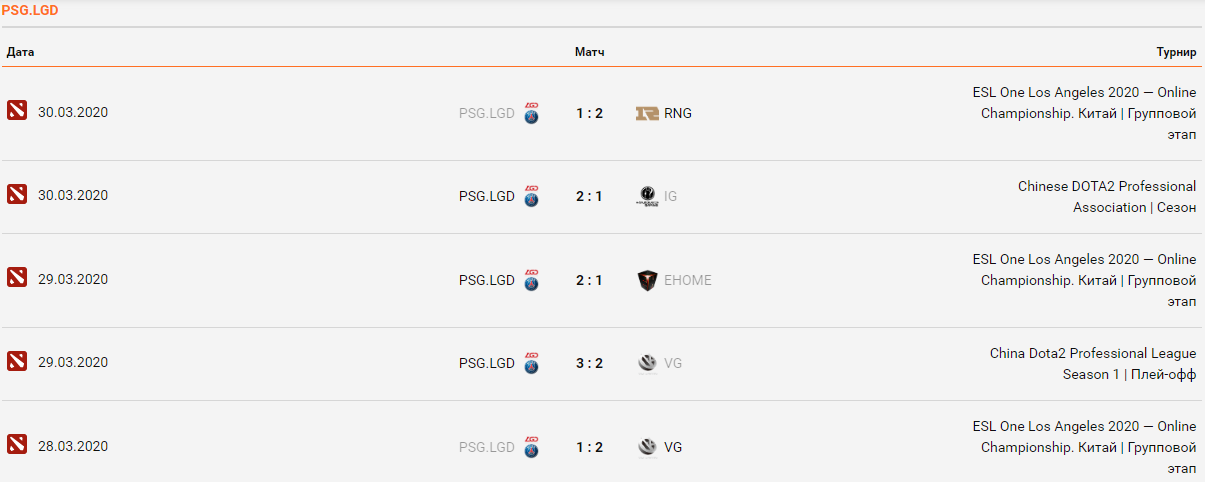This screenshot has width=1205, height=482.
Task: Click the Дата column header
Action: pyautogui.click(x=21, y=52)
